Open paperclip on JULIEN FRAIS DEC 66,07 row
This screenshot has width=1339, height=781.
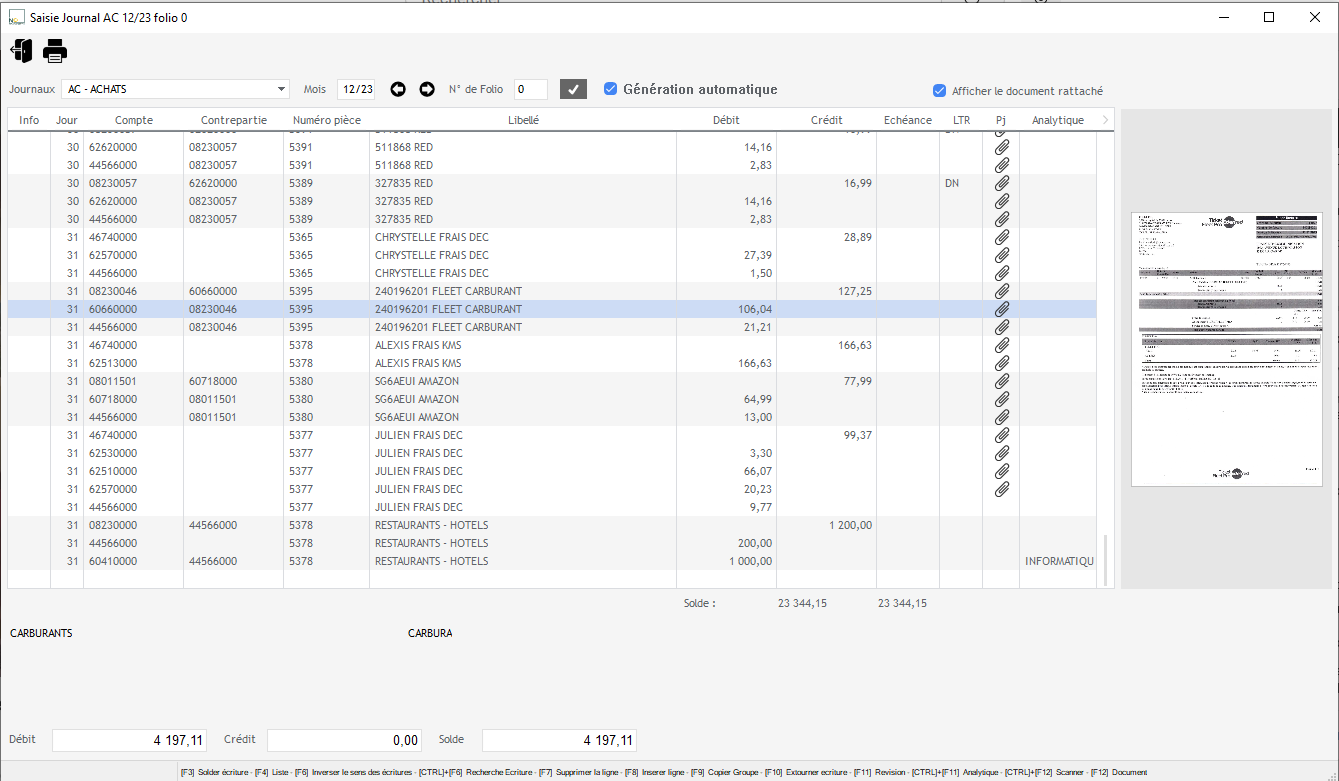click(x=1002, y=471)
